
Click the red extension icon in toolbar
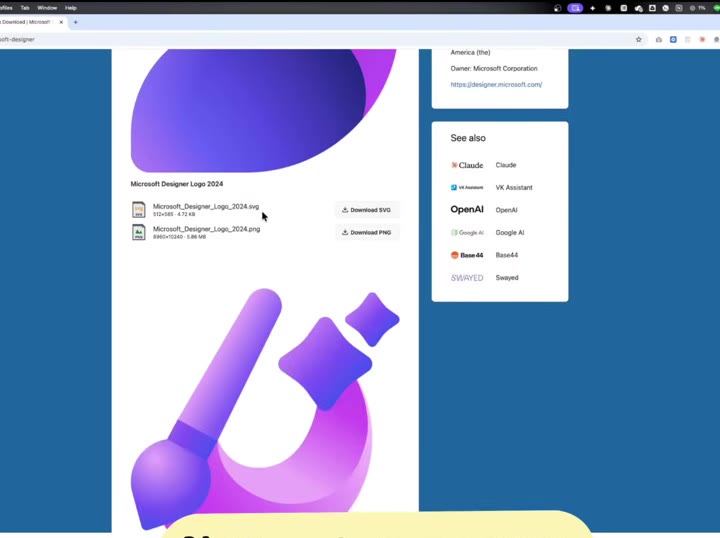coord(702,39)
